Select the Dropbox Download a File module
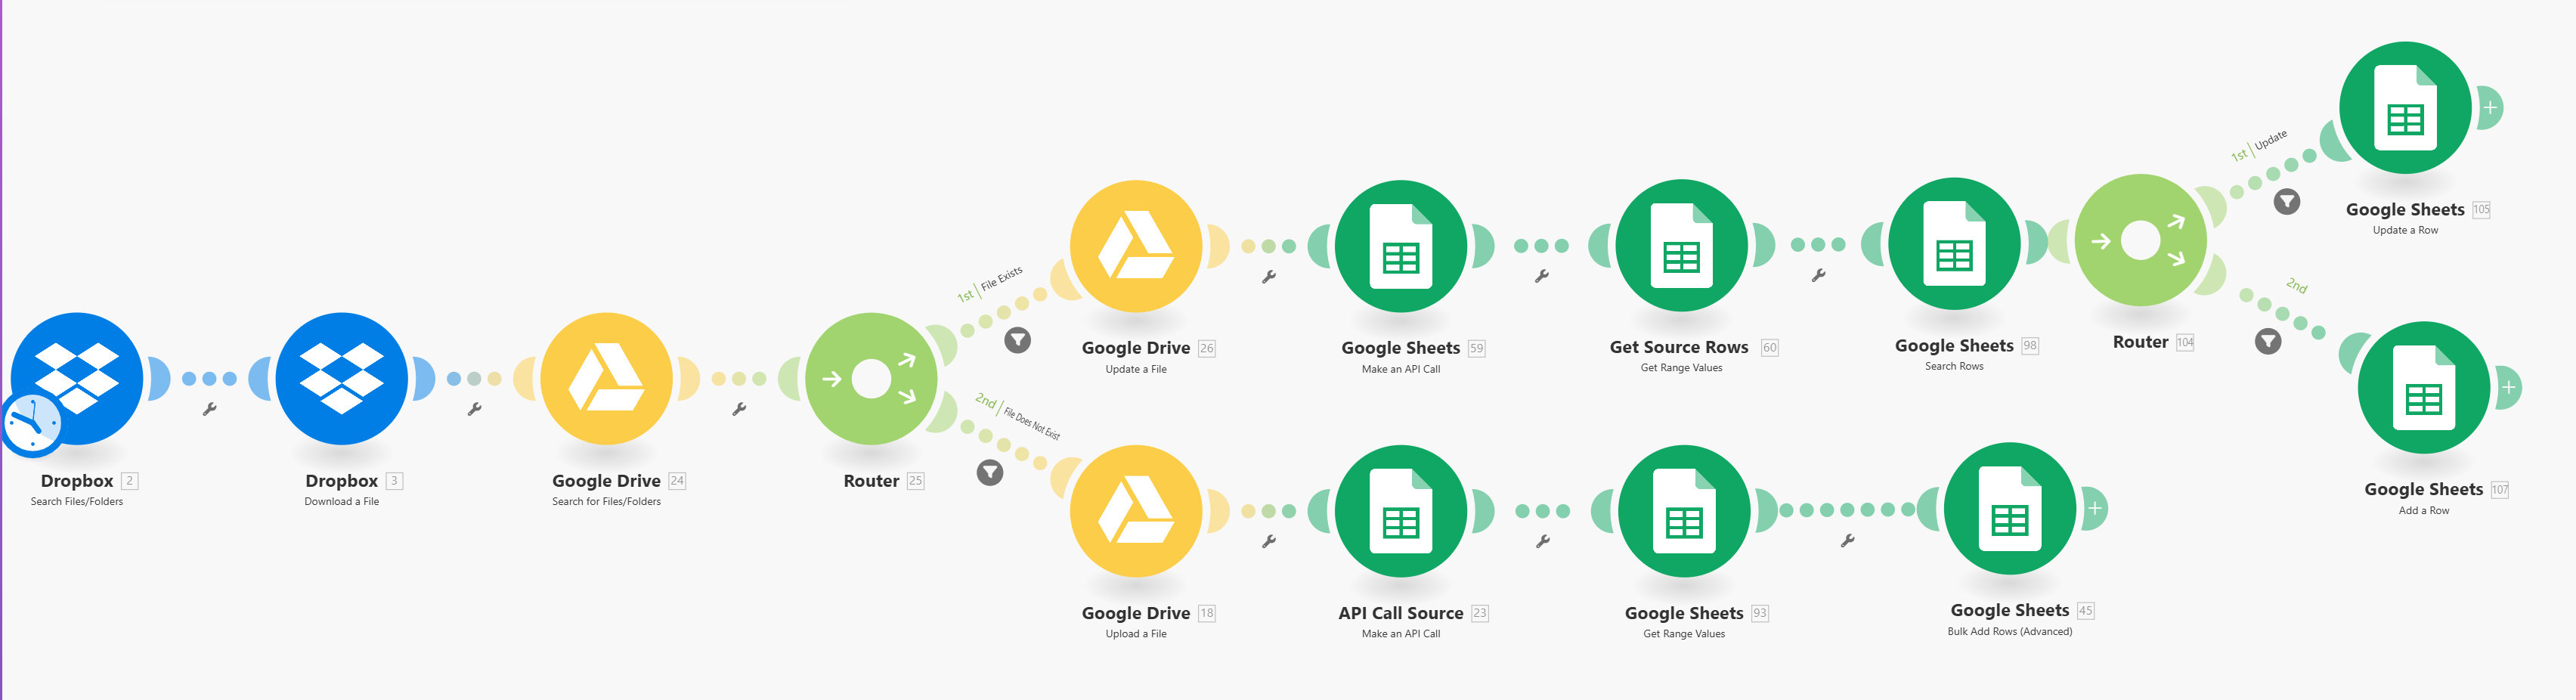 (x=342, y=379)
